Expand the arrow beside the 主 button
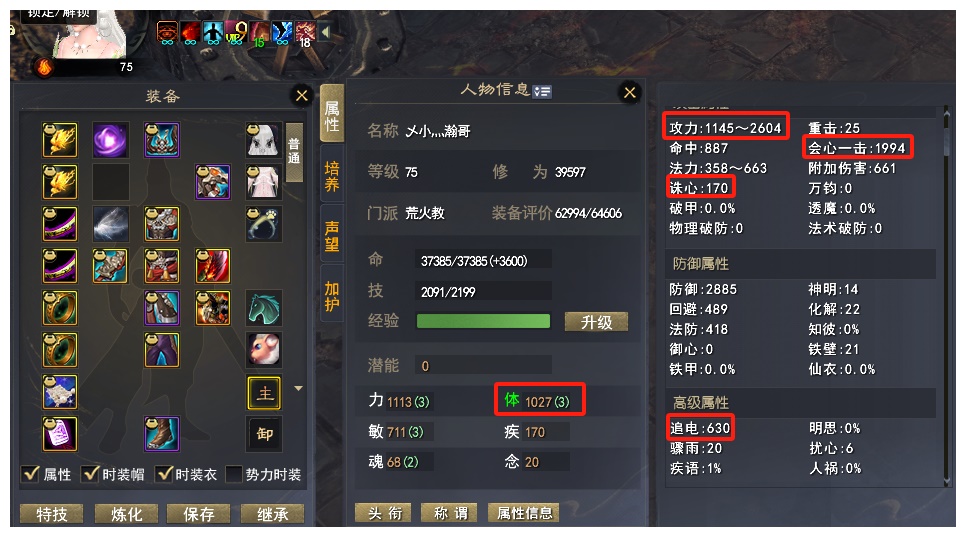 [299, 389]
